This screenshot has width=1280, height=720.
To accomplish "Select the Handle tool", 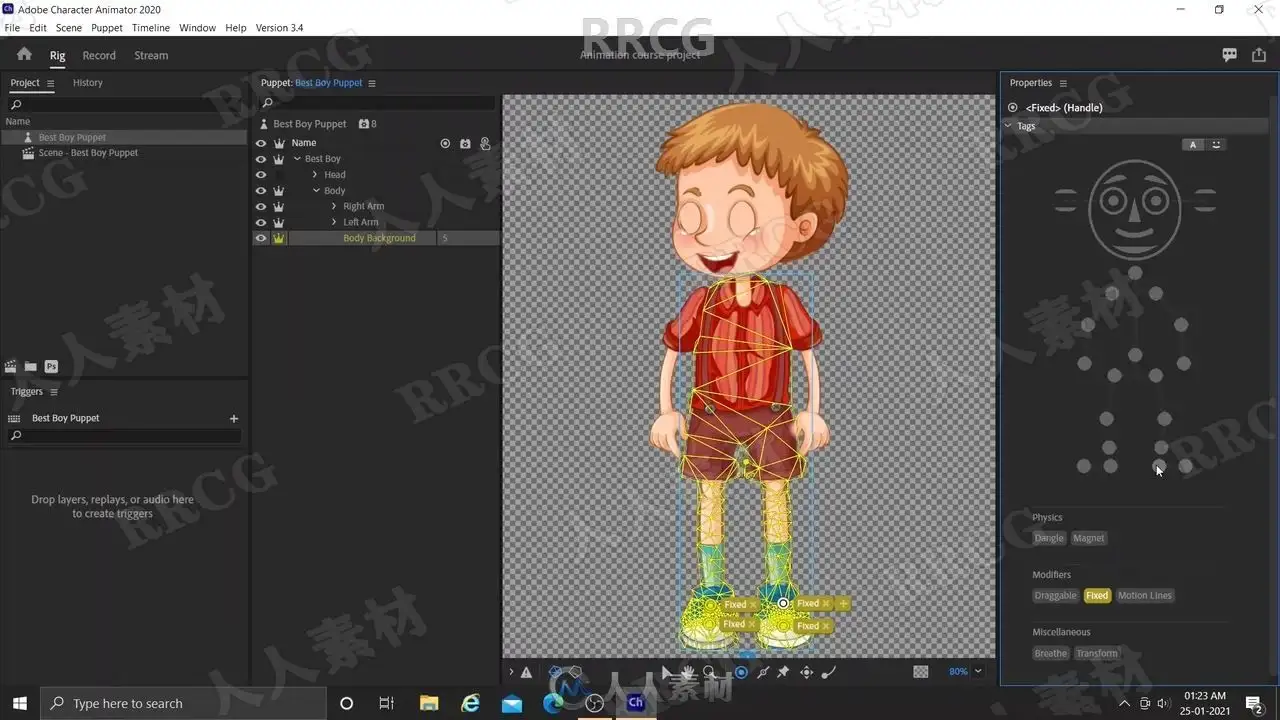I will (x=741, y=672).
